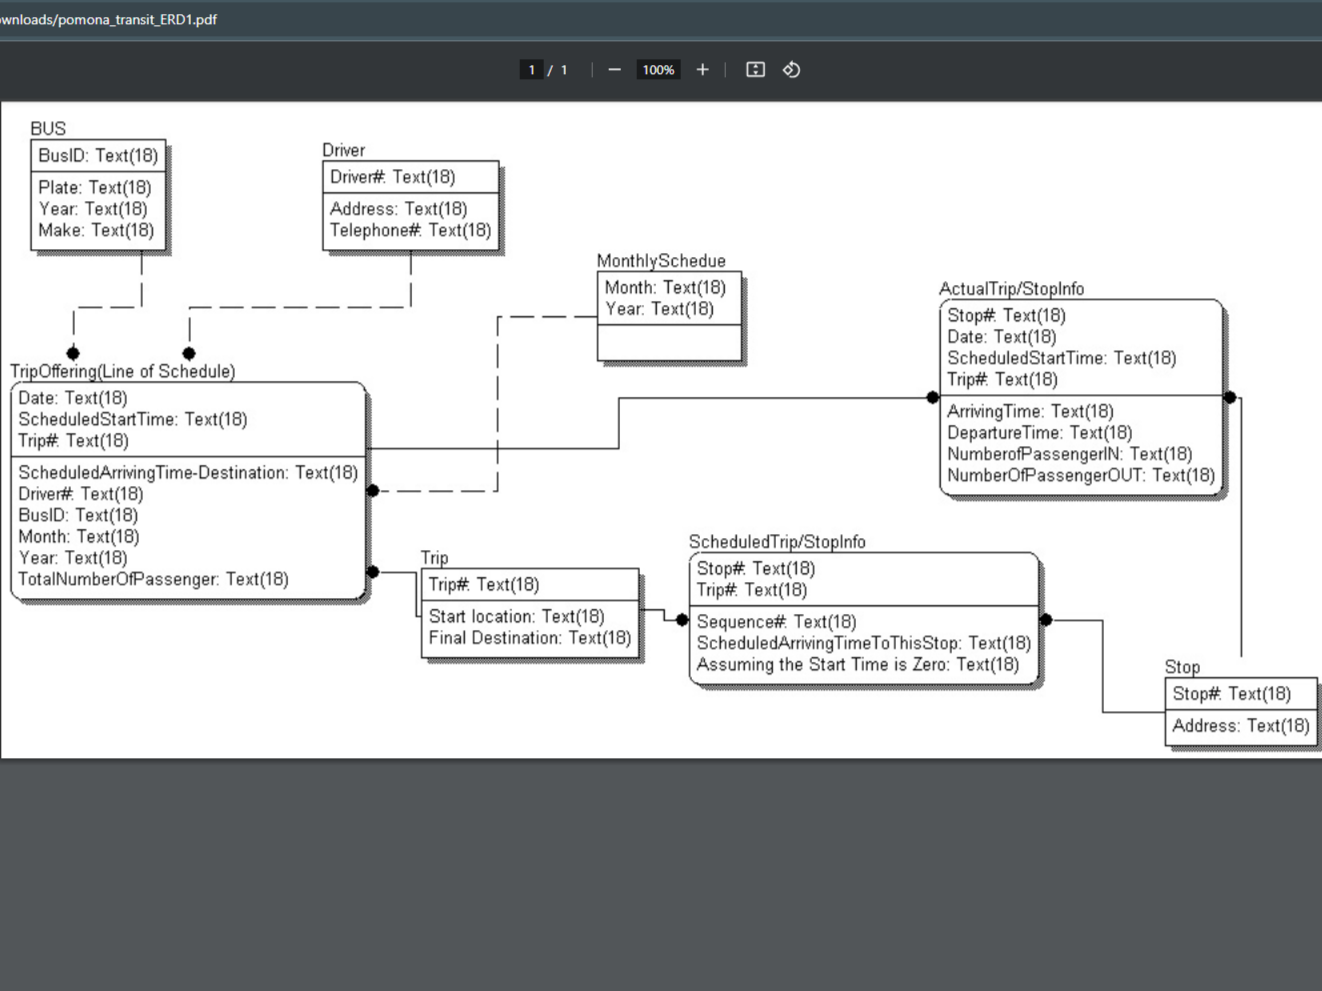Click 'Month: Text(18)' in MonthlySchedule table

click(x=665, y=288)
